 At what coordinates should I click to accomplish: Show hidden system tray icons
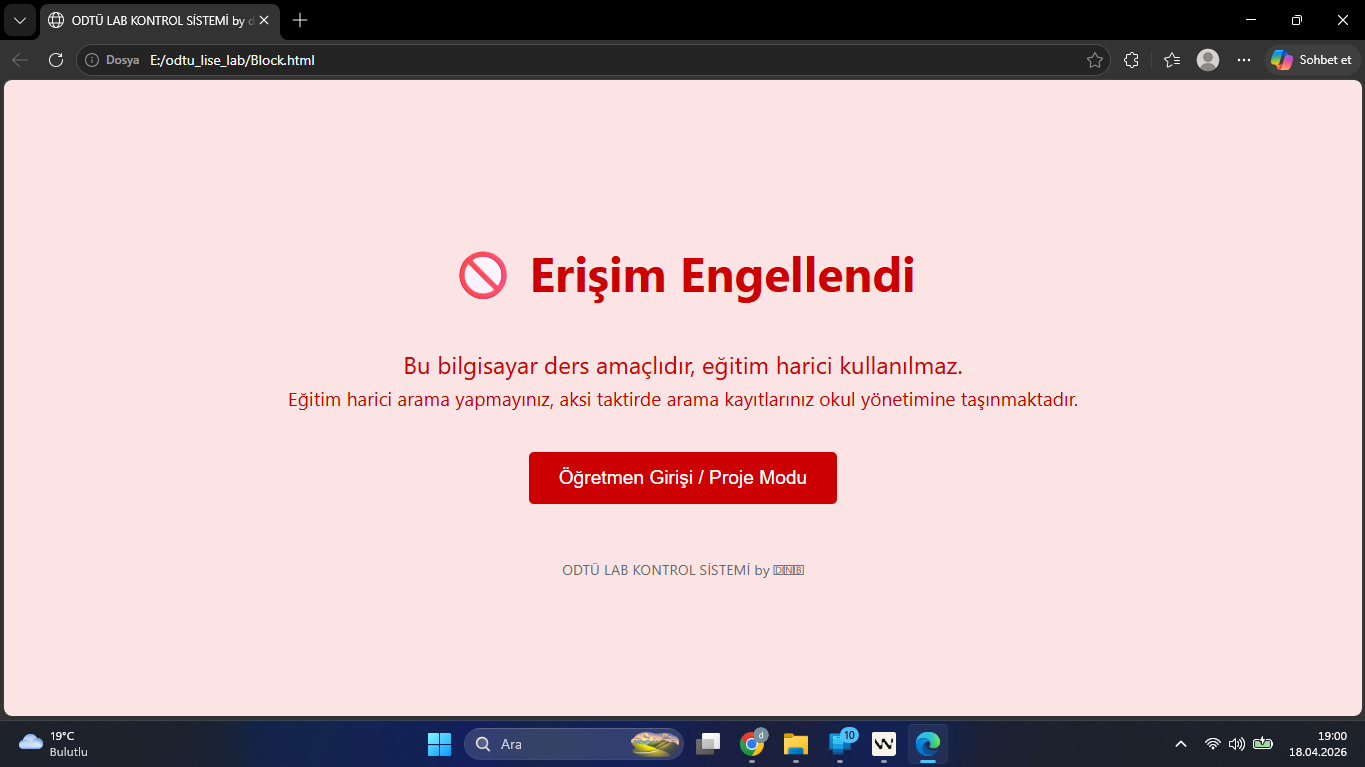(x=1180, y=743)
